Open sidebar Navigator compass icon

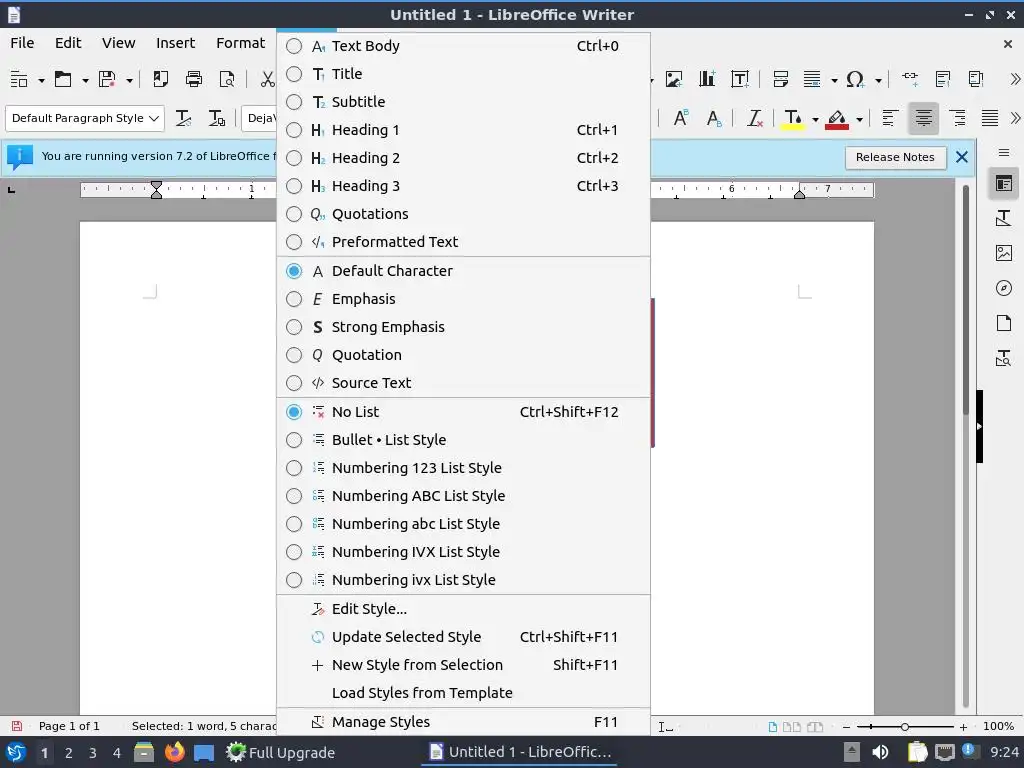(1004, 288)
